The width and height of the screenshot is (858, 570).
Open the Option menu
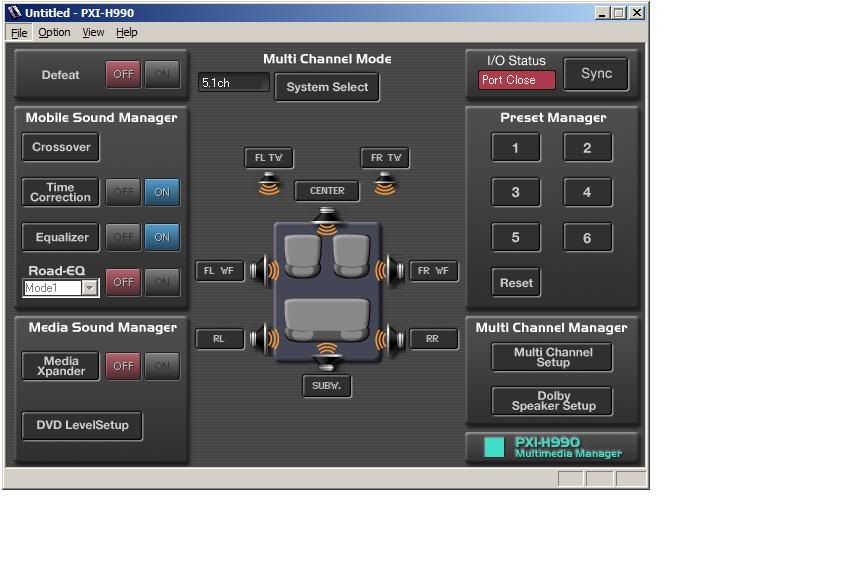tap(54, 33)
